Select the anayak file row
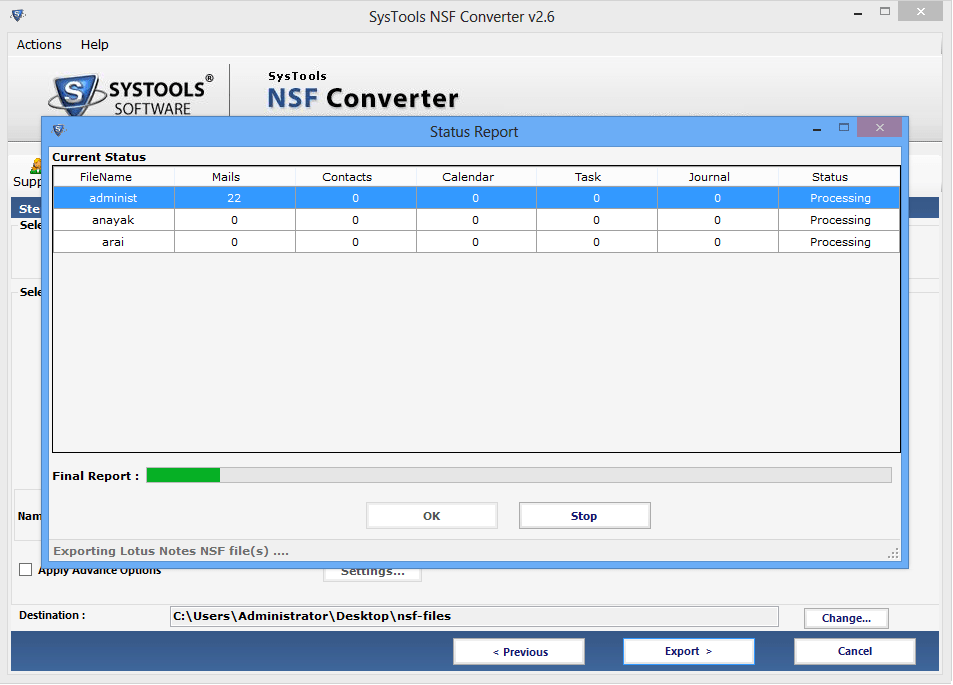The height and width of the screenshot is (685, 953). [113, 220]
